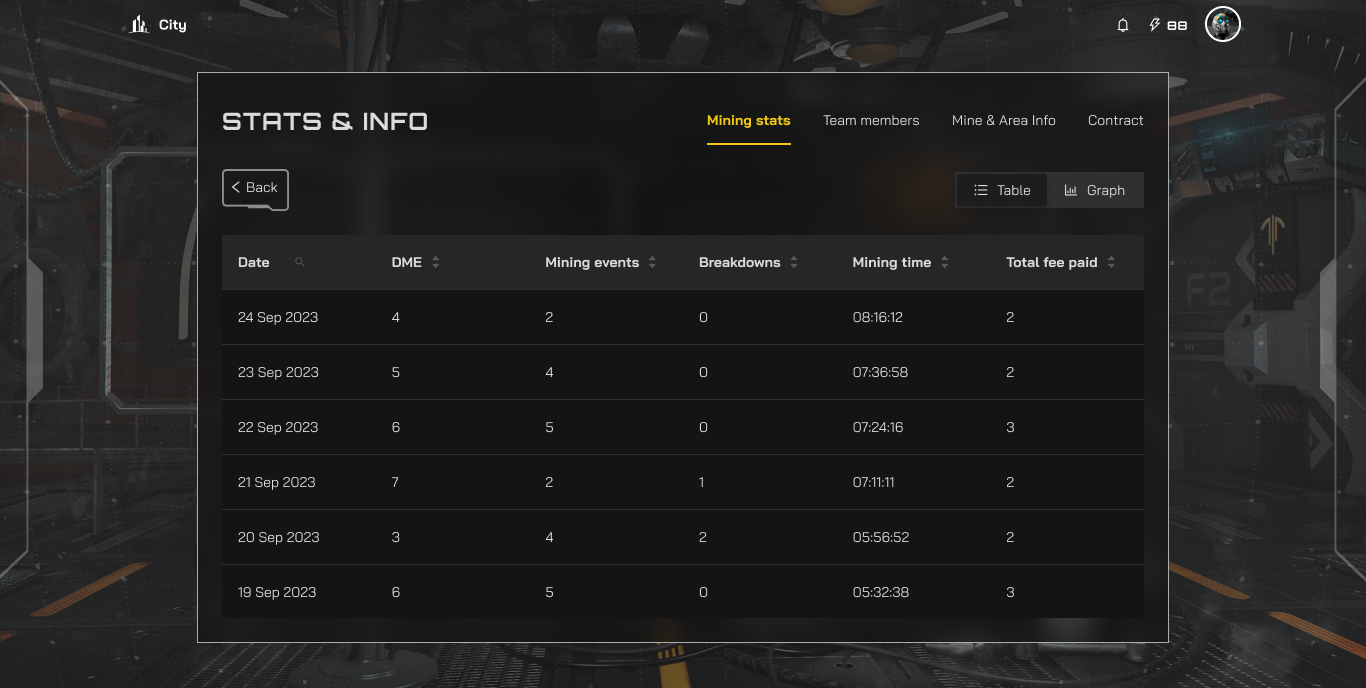This screenshot has width=1366, height=688.
Task: Open the user avatar profile
Action: (1223, 24)
